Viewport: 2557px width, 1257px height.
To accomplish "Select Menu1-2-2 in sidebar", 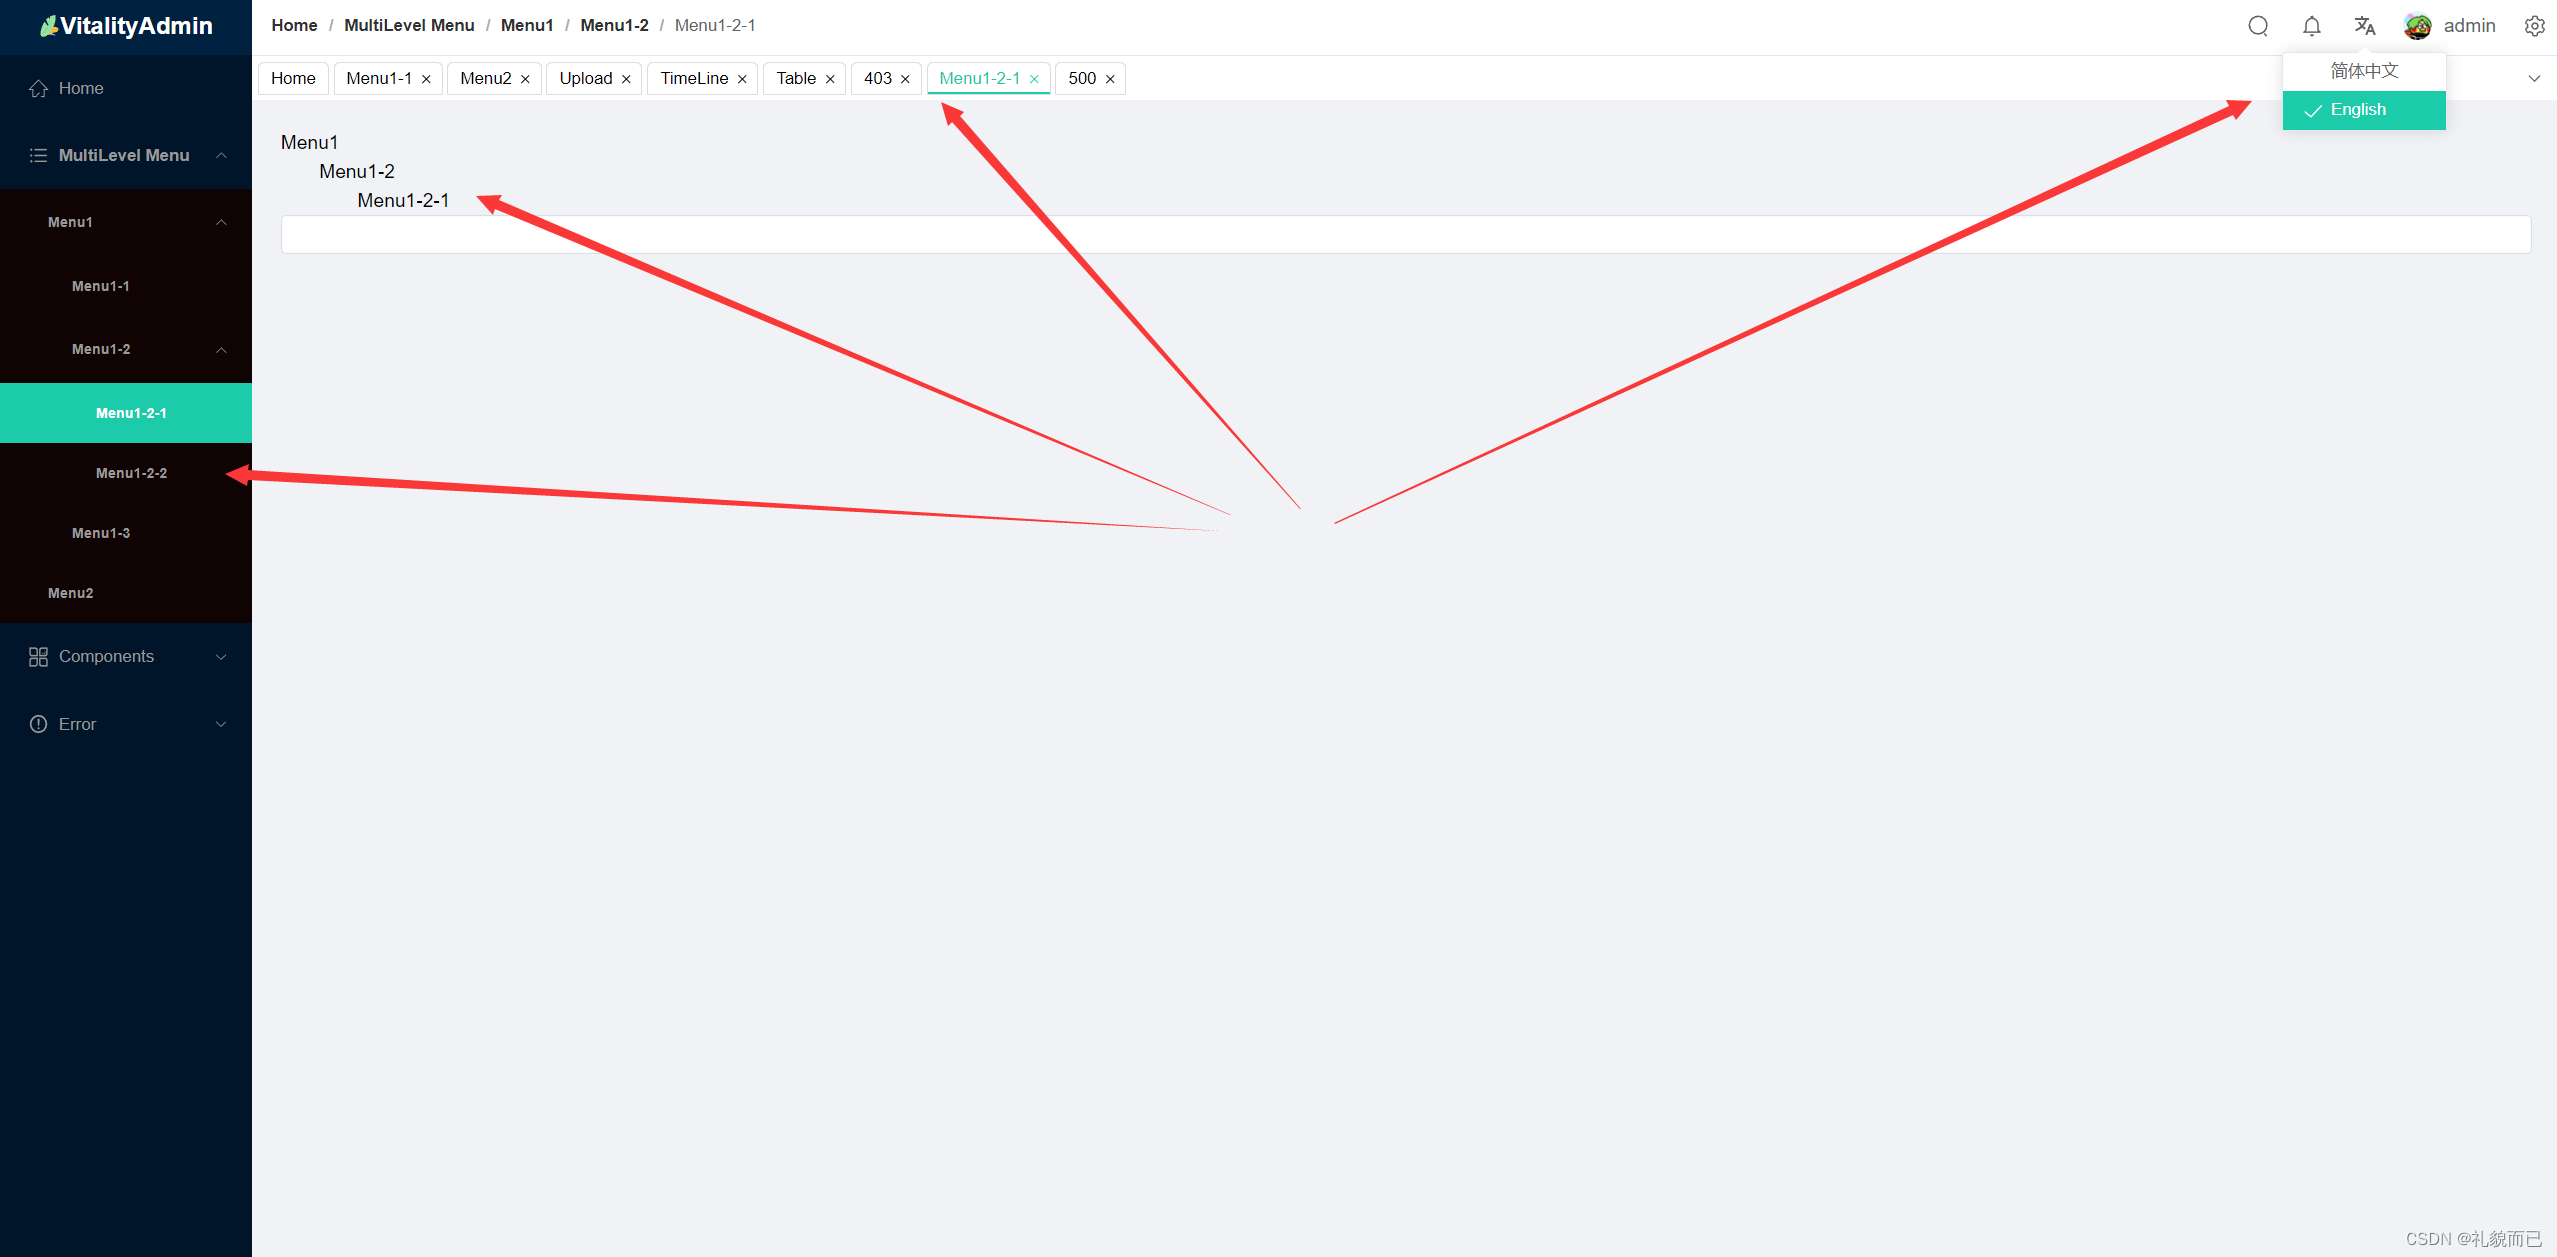I will tap(129, 471).
